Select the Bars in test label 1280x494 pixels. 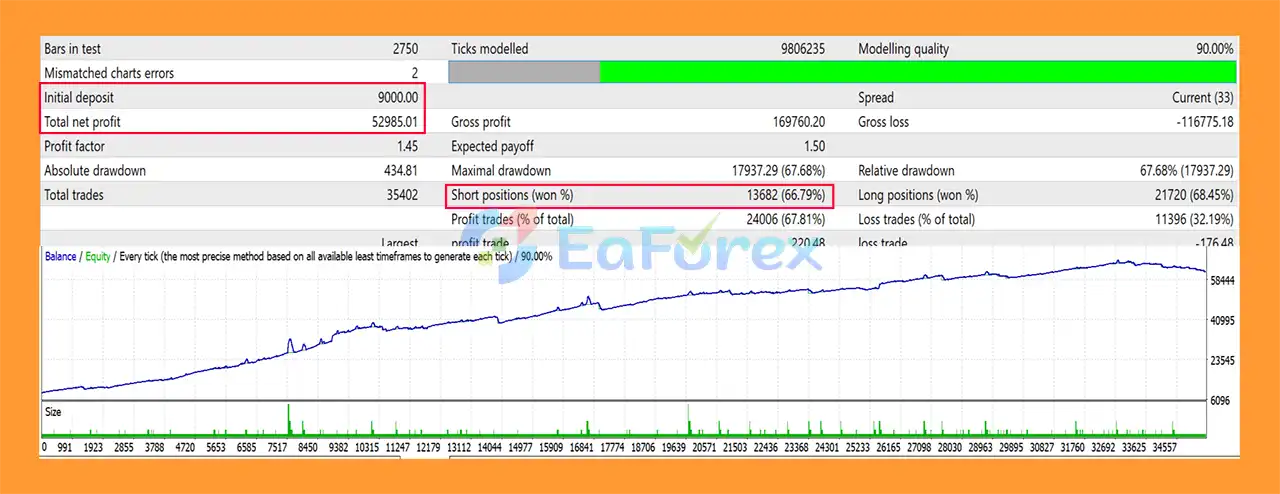pos(72,49)
